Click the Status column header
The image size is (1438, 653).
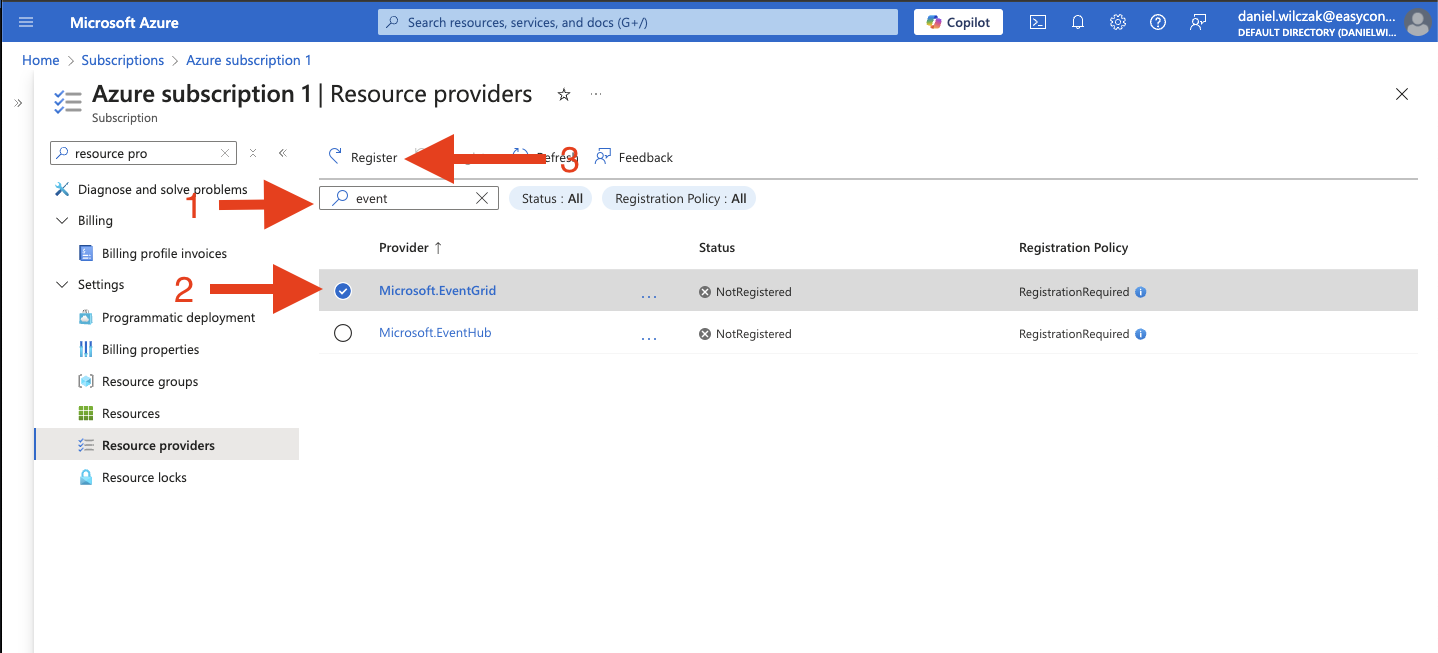[717, 247]
